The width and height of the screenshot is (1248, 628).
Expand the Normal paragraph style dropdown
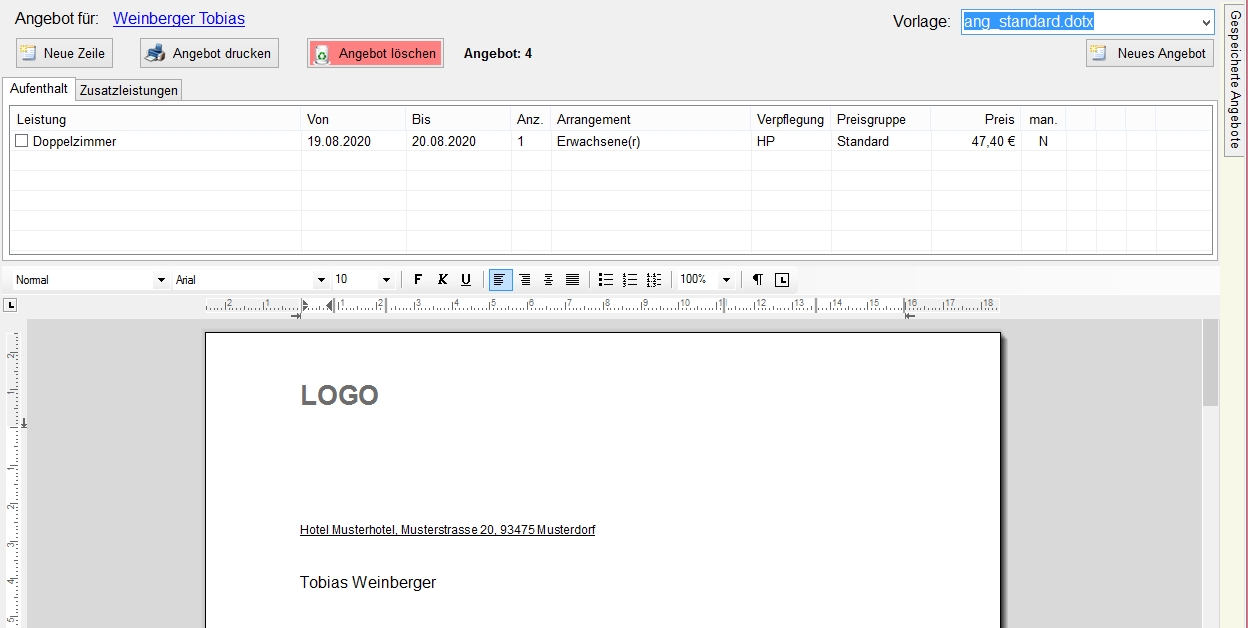point(160,280)
